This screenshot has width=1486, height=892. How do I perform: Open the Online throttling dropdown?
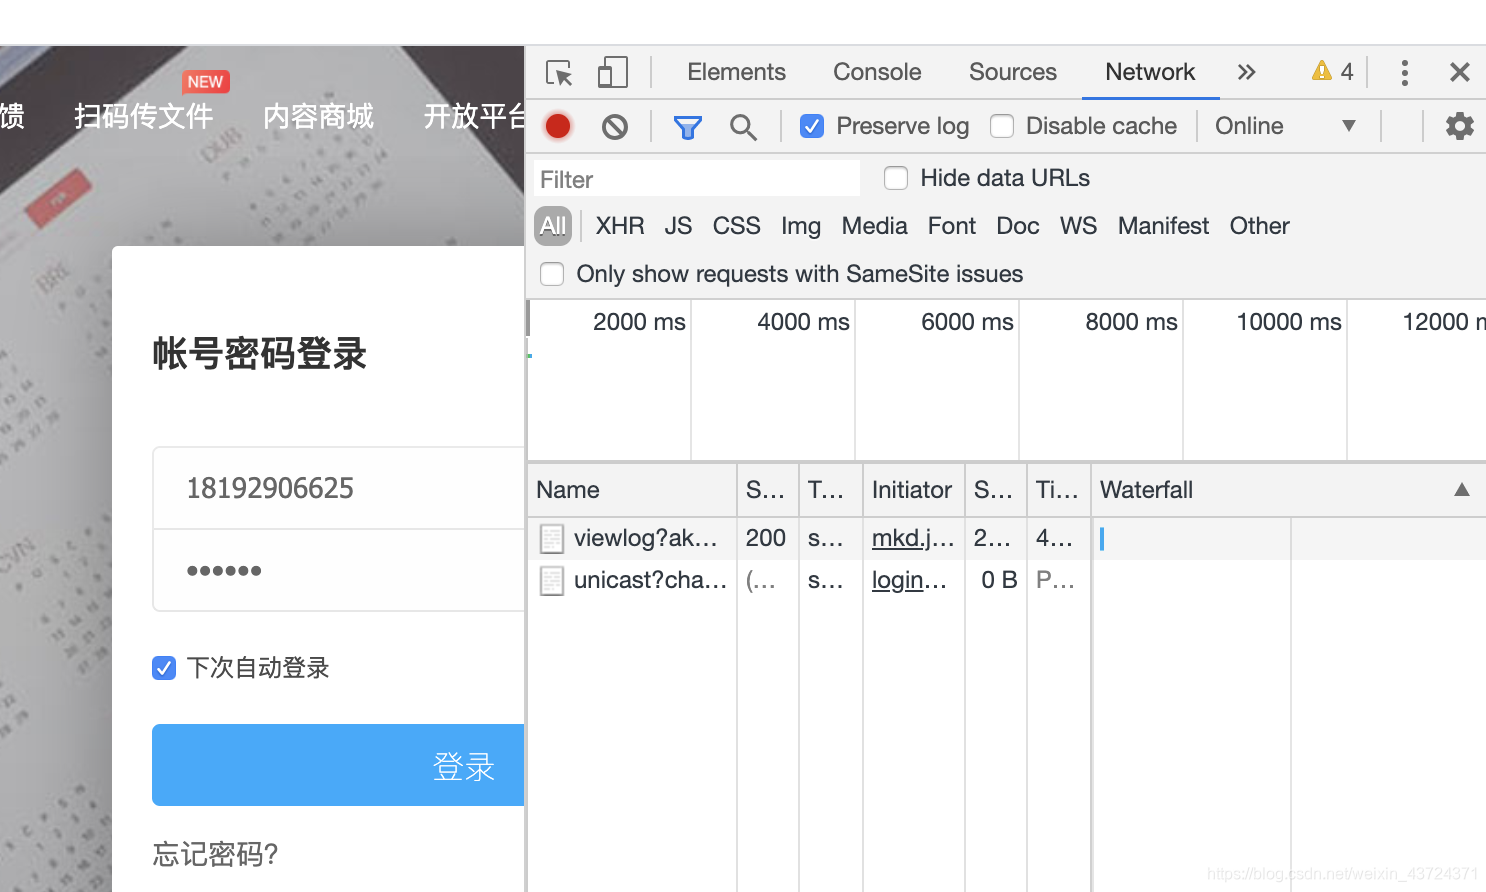click(1285, 126)
